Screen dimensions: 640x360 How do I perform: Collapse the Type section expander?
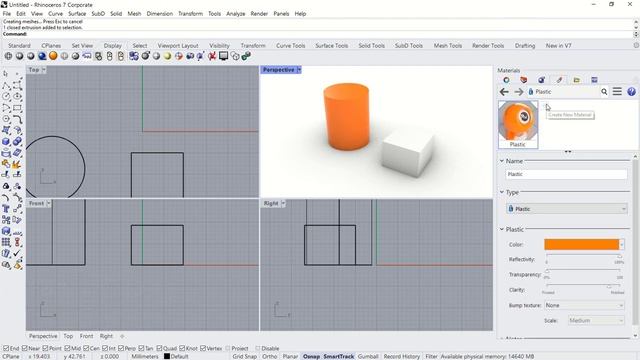point(502,192)
